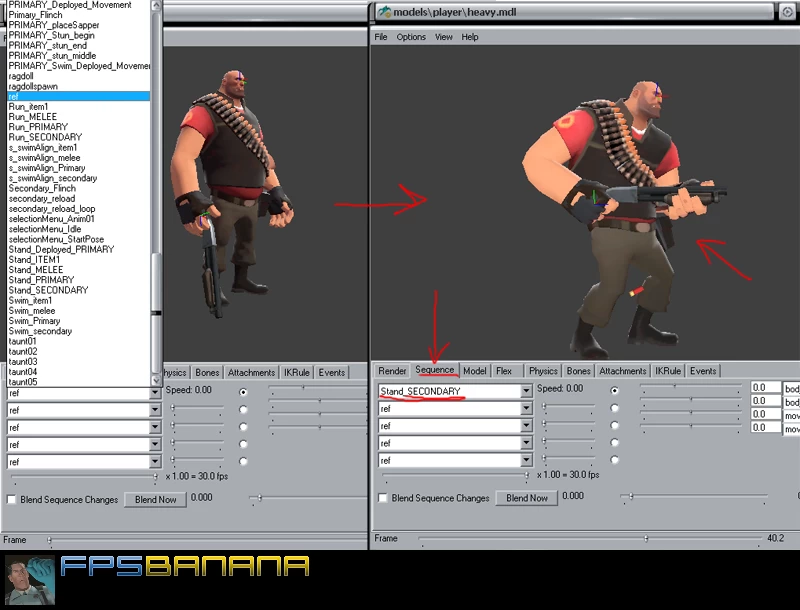Open the Help menu
Image resolution: width=800 pixels, height=610 pixels.
click(468, 37)
